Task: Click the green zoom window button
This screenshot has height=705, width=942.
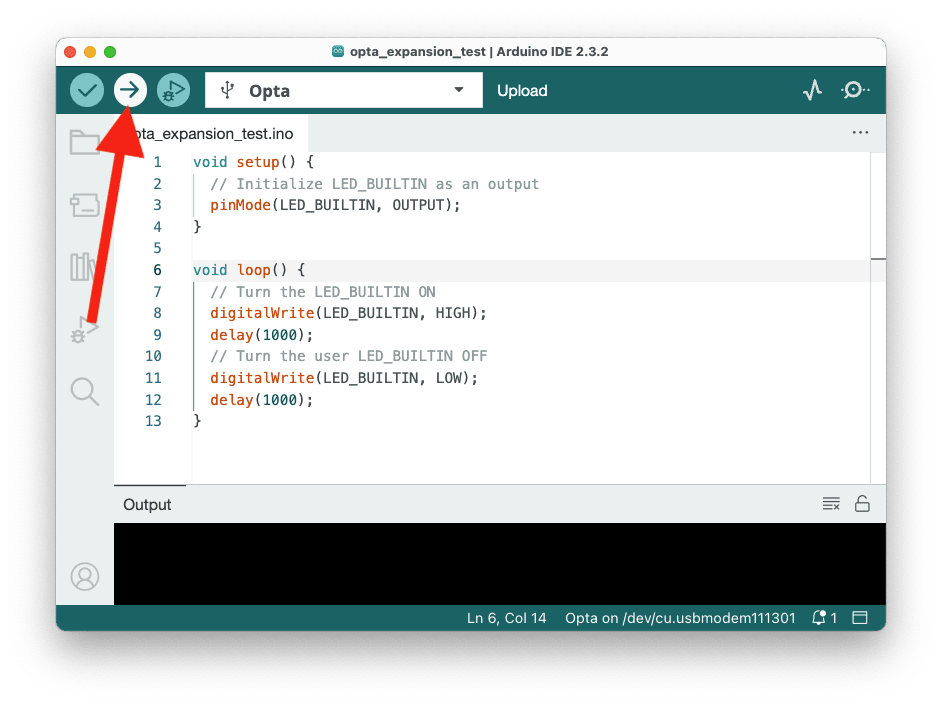Action: [110, 52]
